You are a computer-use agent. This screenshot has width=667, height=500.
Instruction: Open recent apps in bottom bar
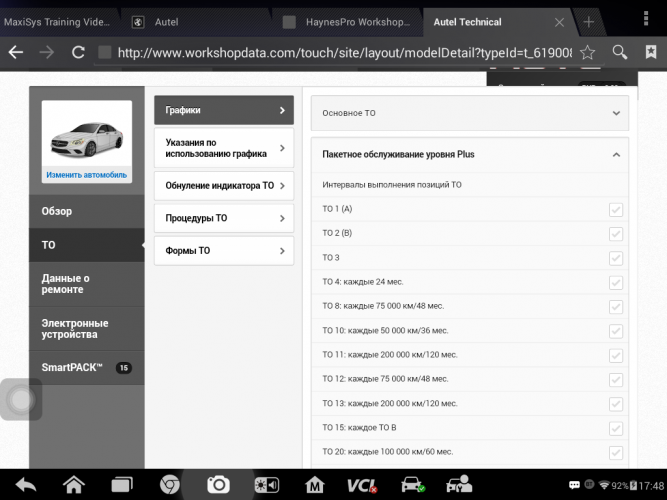122,485
